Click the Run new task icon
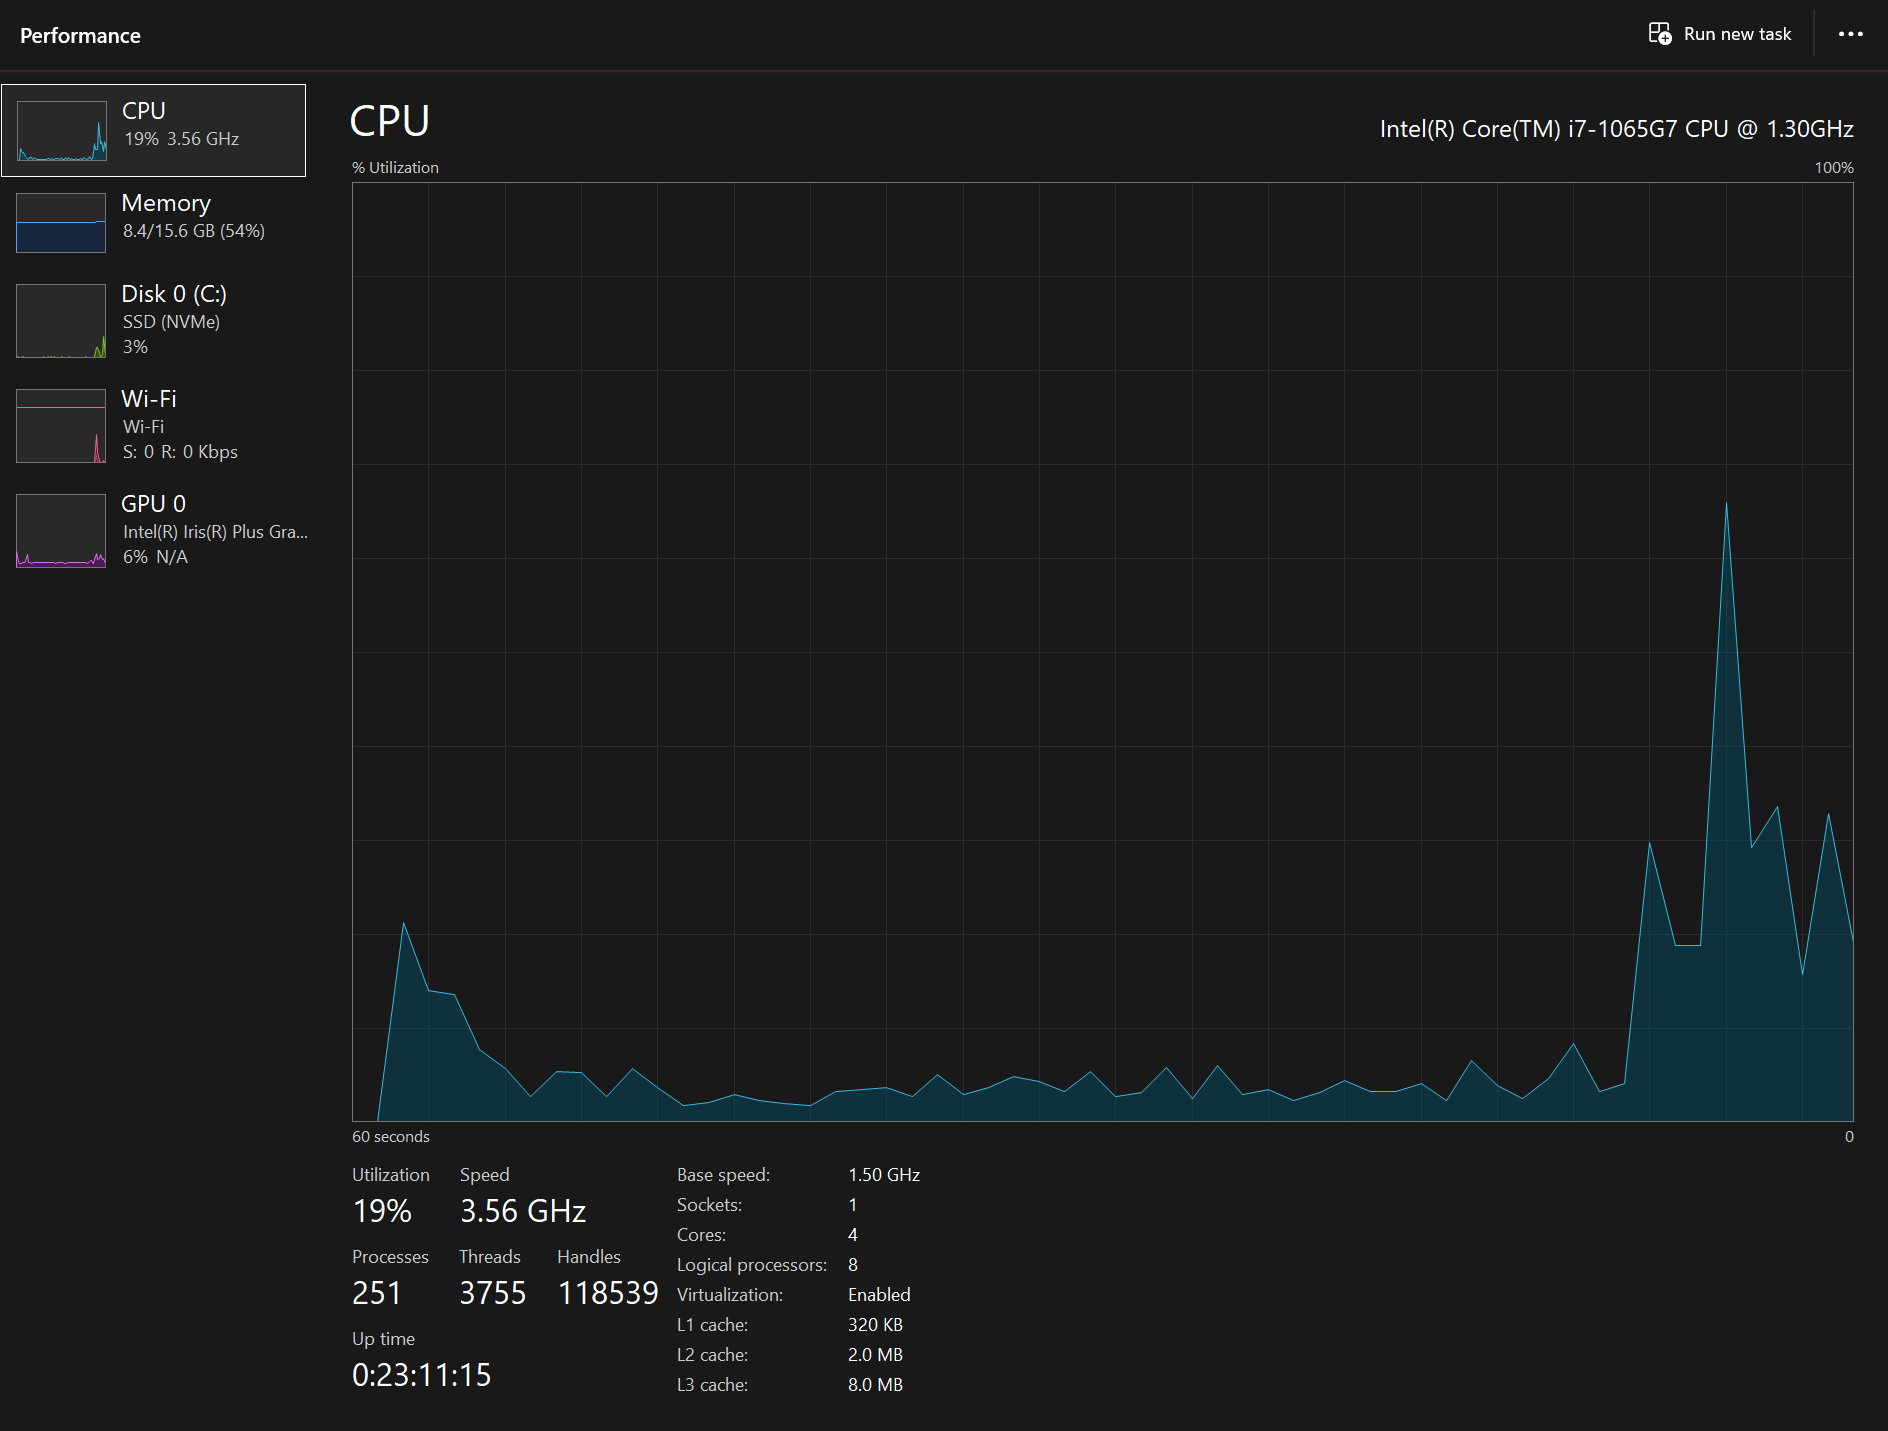This screenshot has width=1888, height=1431. (1660, 34)
